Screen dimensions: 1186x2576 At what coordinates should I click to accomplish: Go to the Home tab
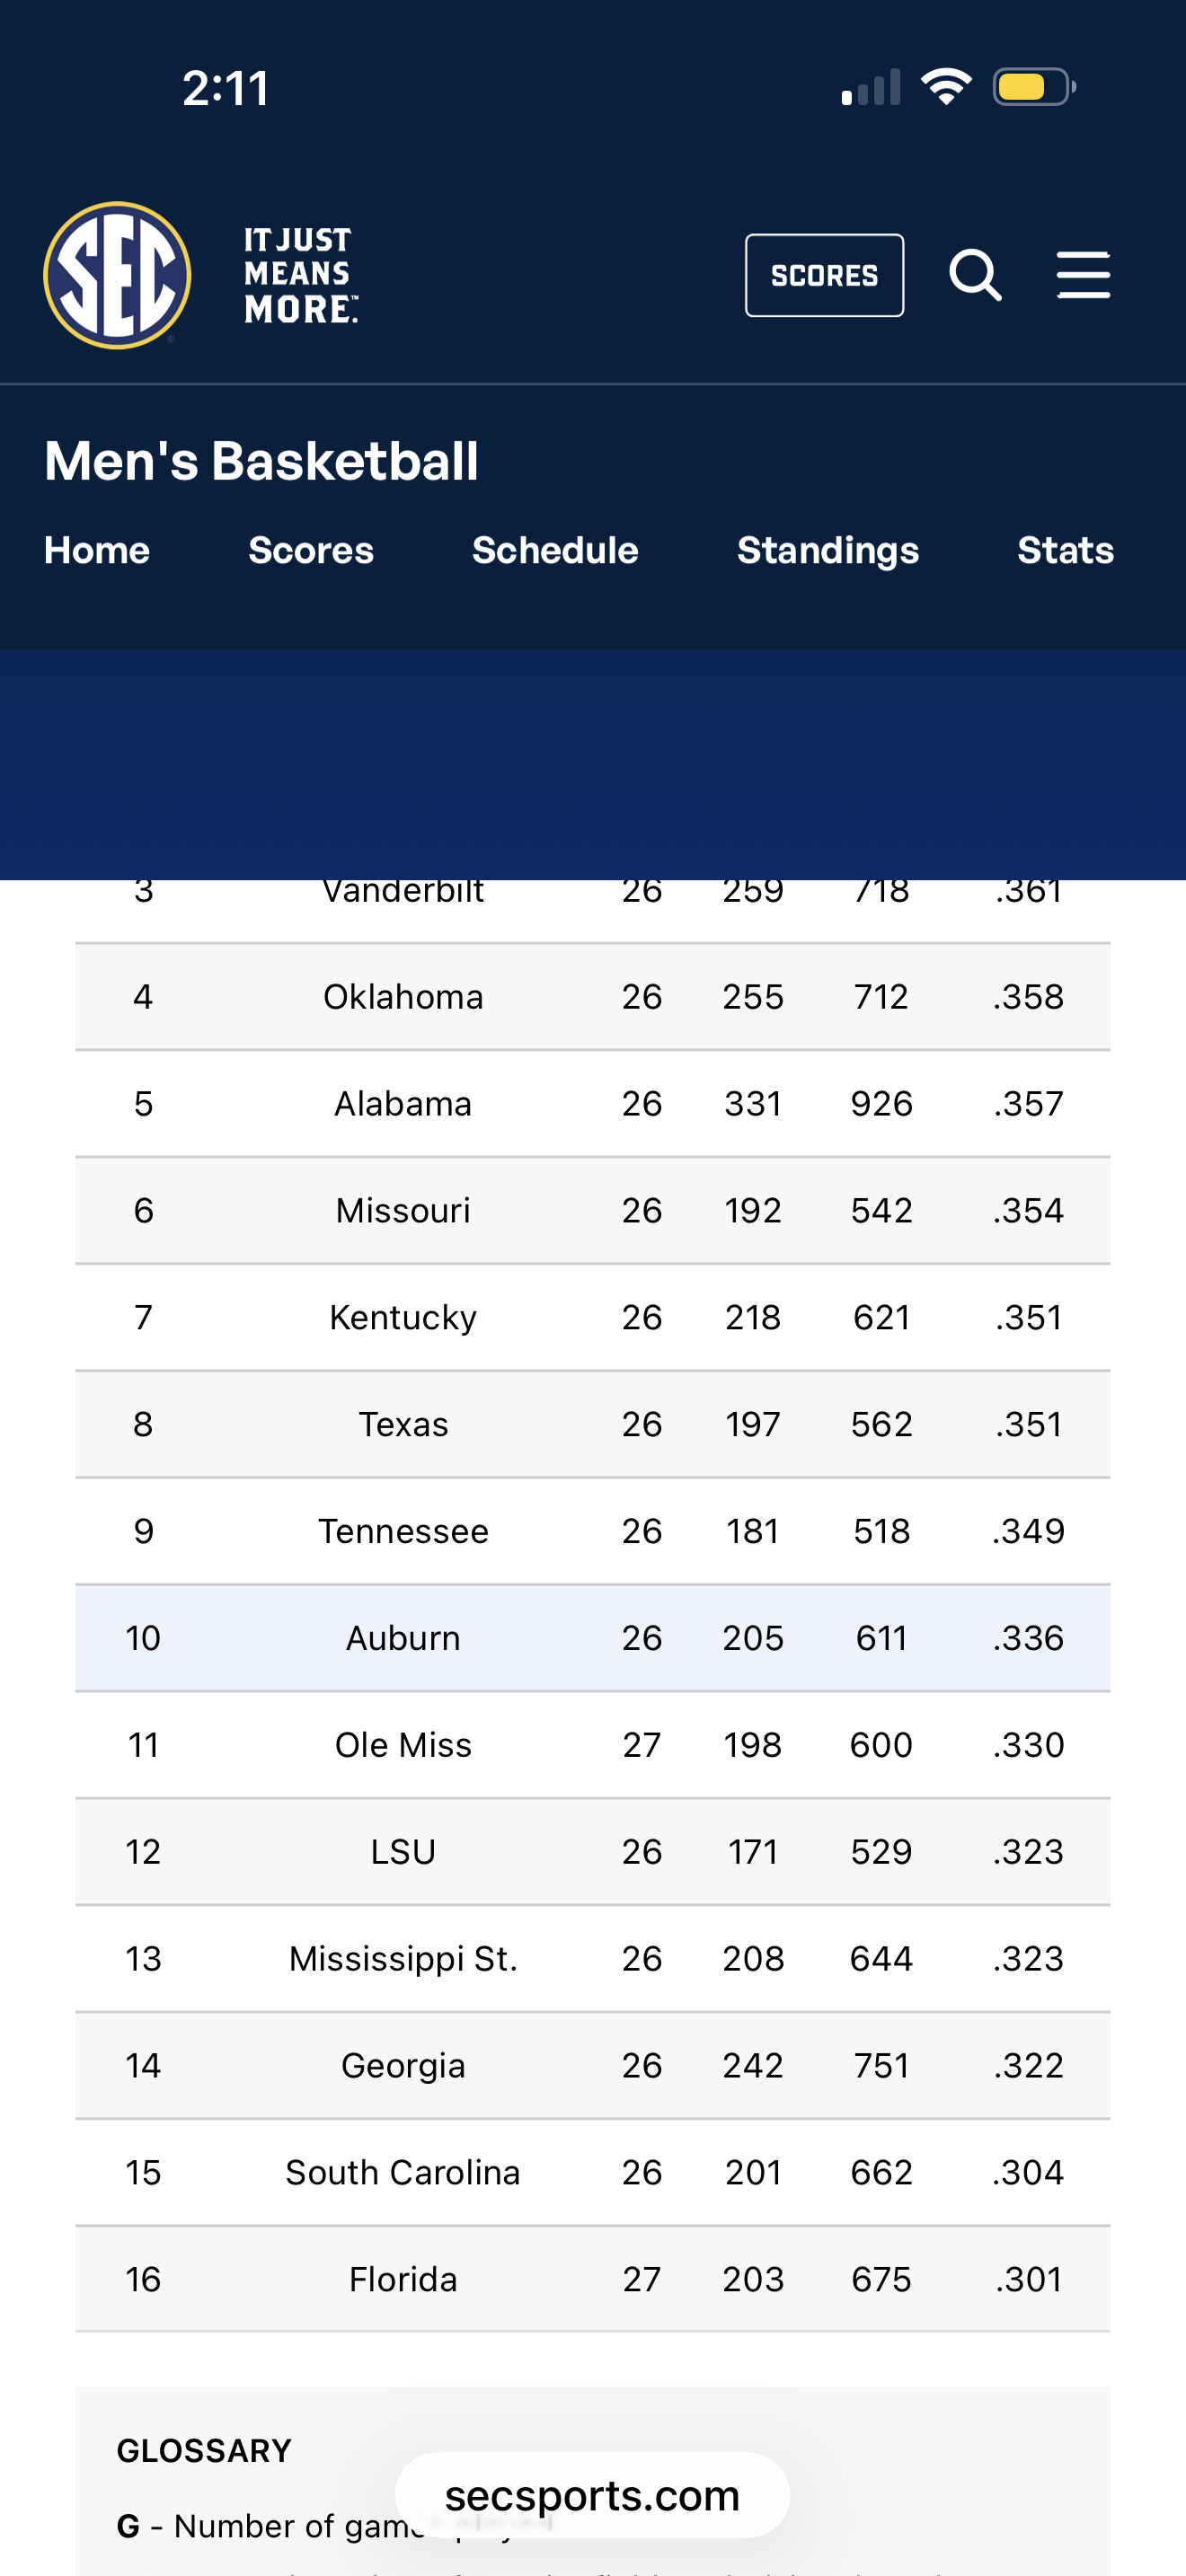point(97,550)
